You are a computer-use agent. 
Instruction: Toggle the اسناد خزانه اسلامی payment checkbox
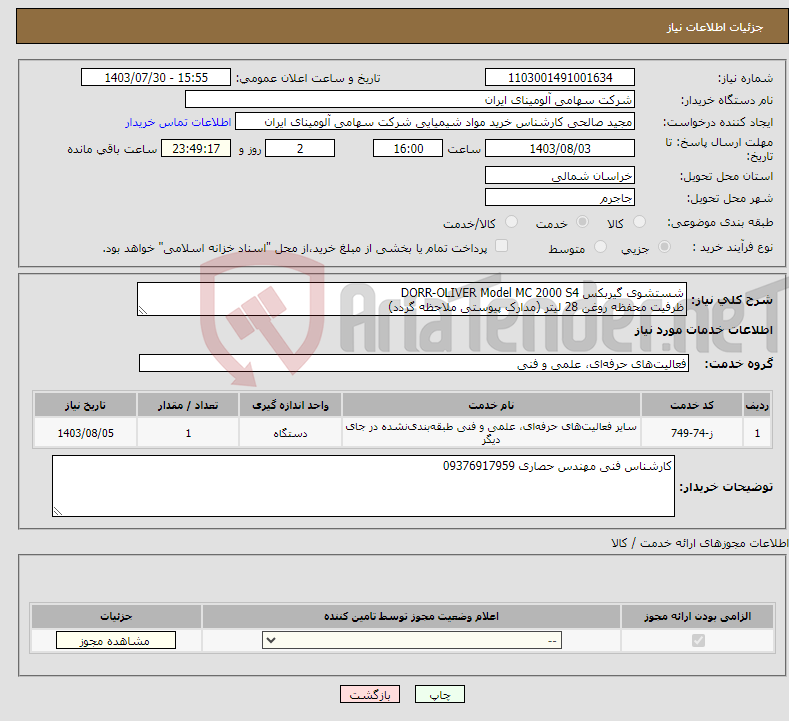[501, 246]
